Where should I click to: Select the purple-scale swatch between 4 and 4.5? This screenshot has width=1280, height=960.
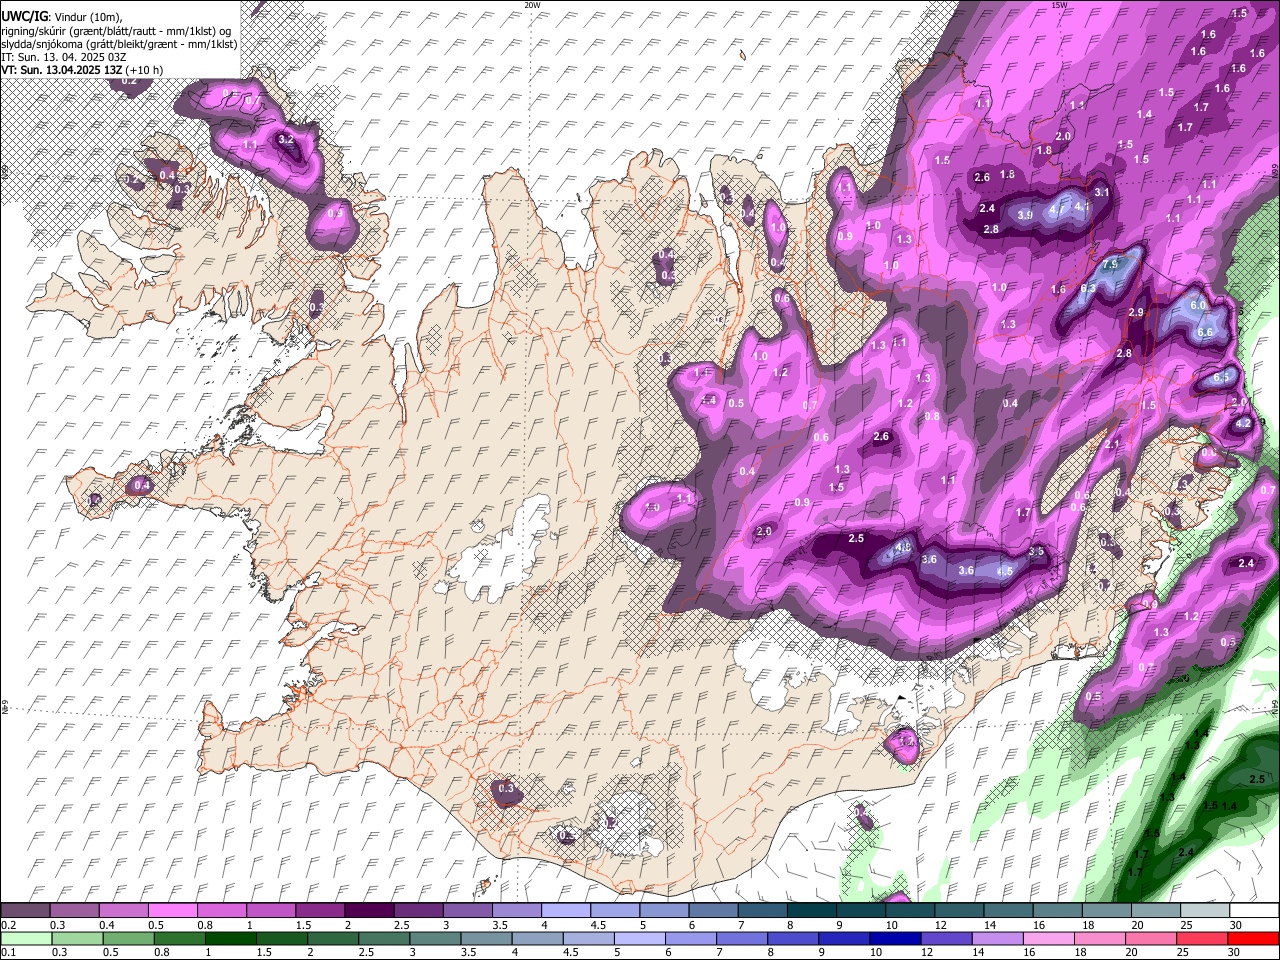pos(564,911)
